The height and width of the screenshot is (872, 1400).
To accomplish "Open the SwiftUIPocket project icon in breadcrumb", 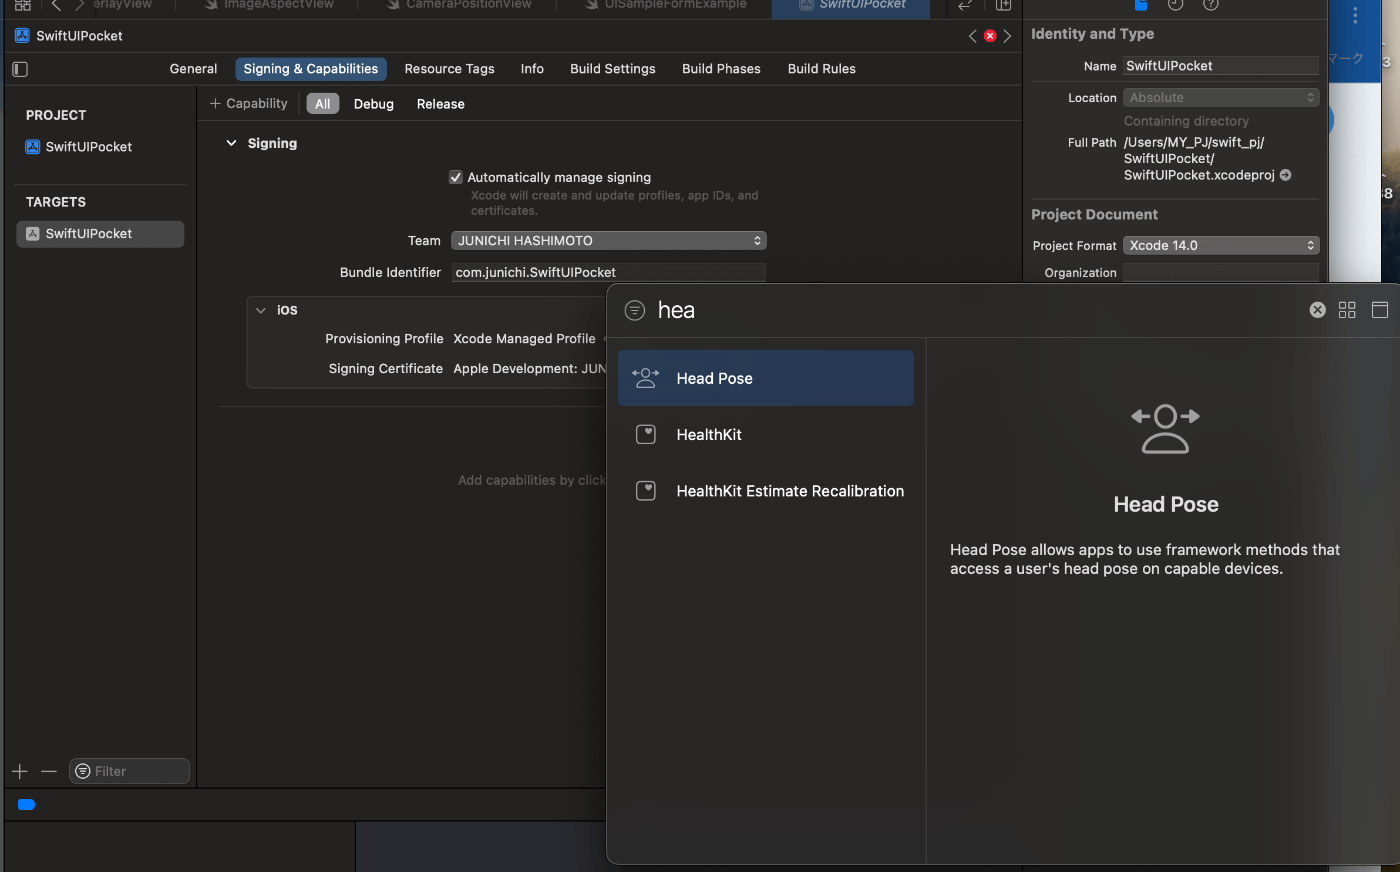I will [x=22, y=36].
